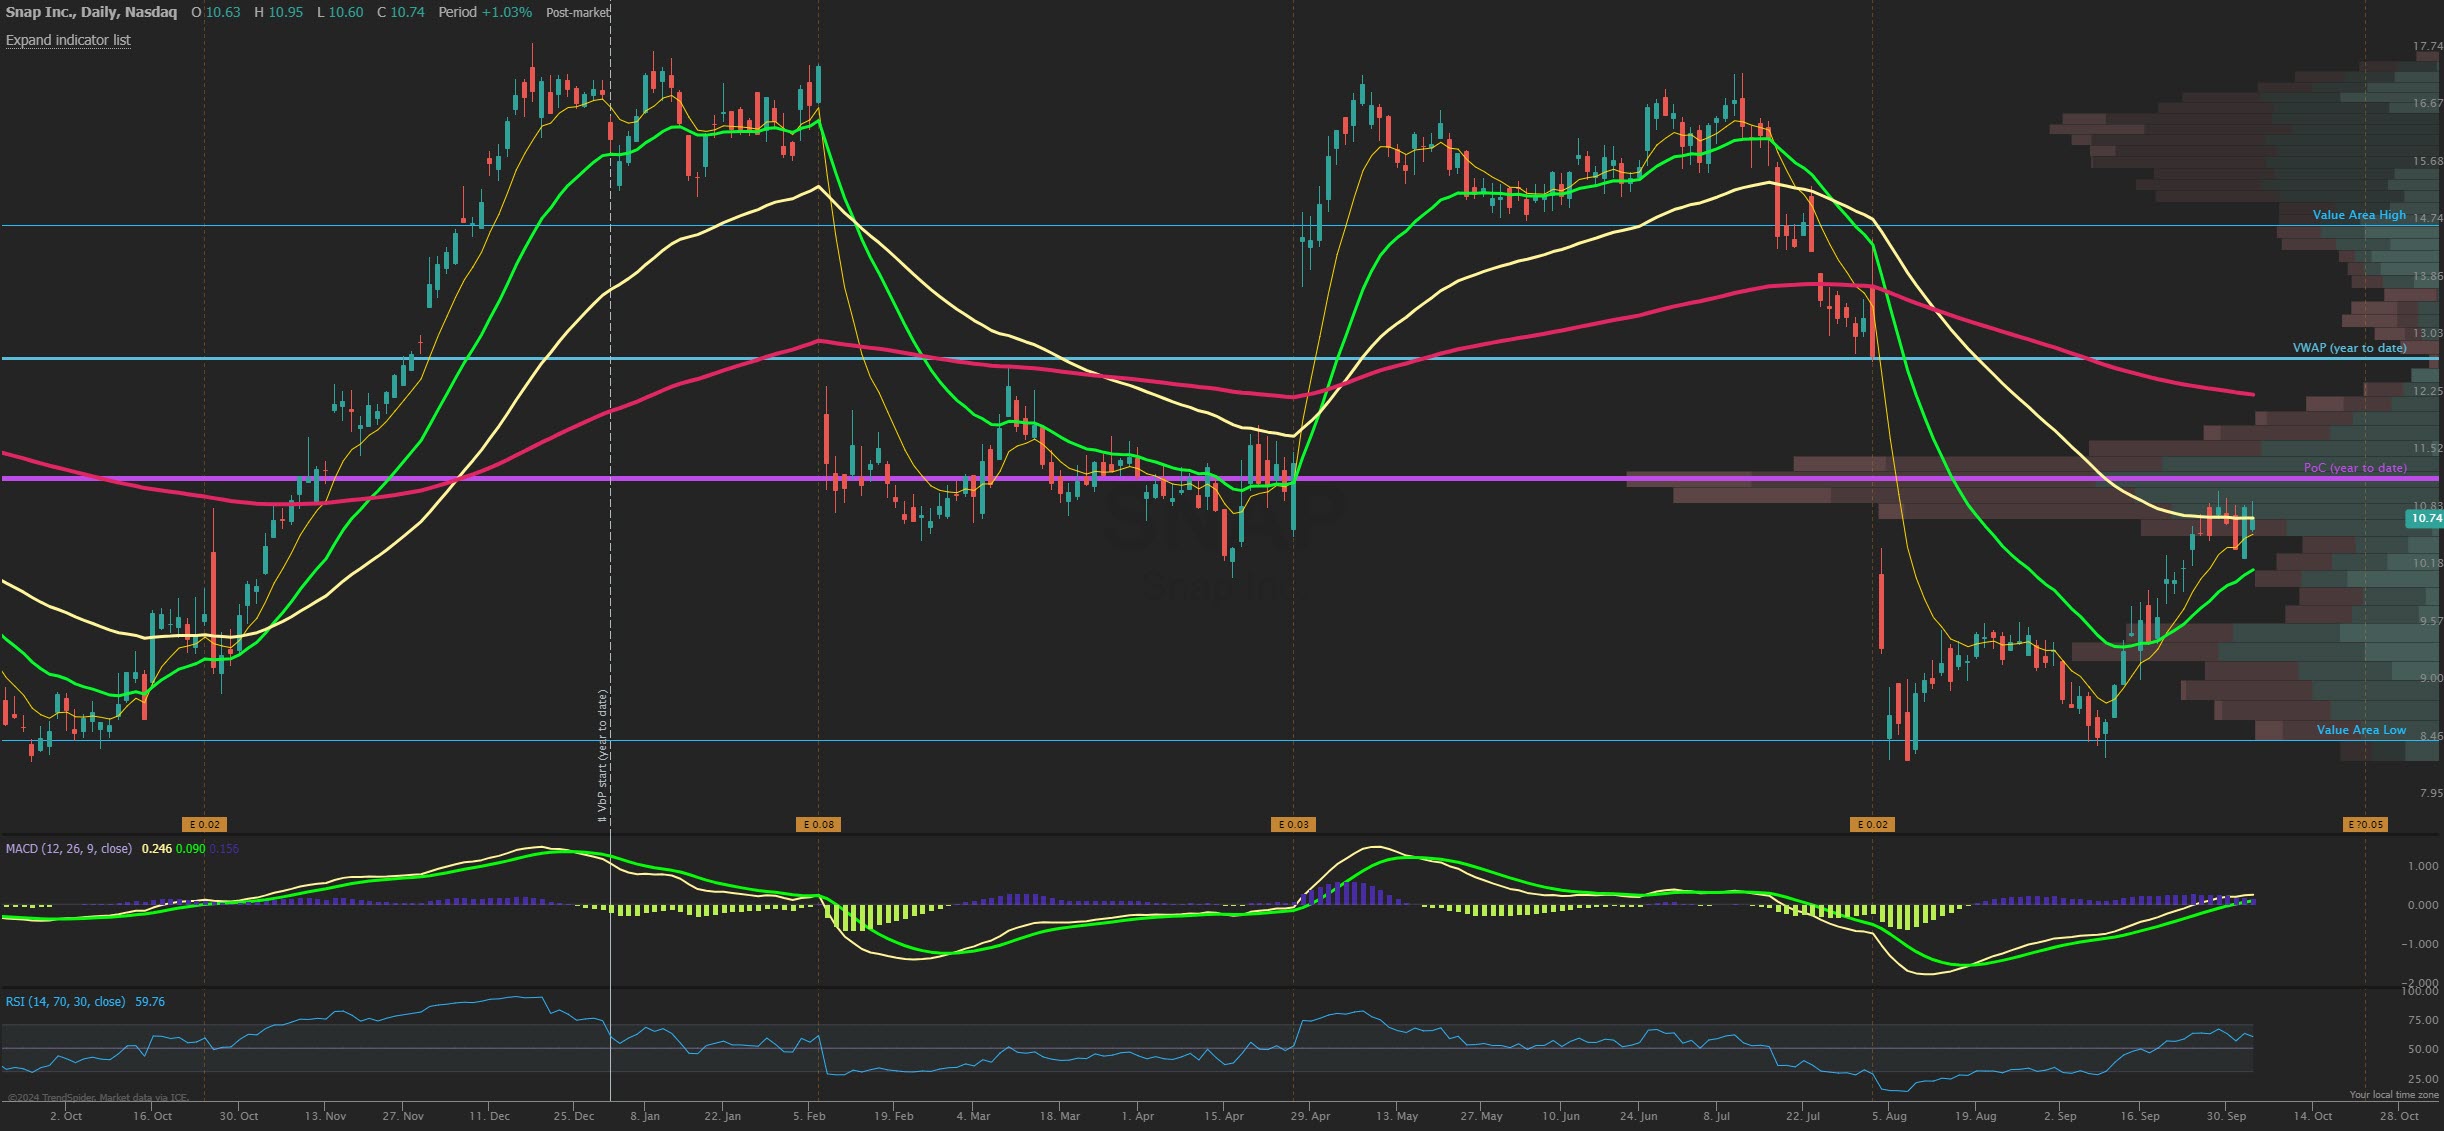Viewport: 2444px width, 1131px height.
Task: Click the 22. Jul date axis label
Action: tap(1802, 1116)
